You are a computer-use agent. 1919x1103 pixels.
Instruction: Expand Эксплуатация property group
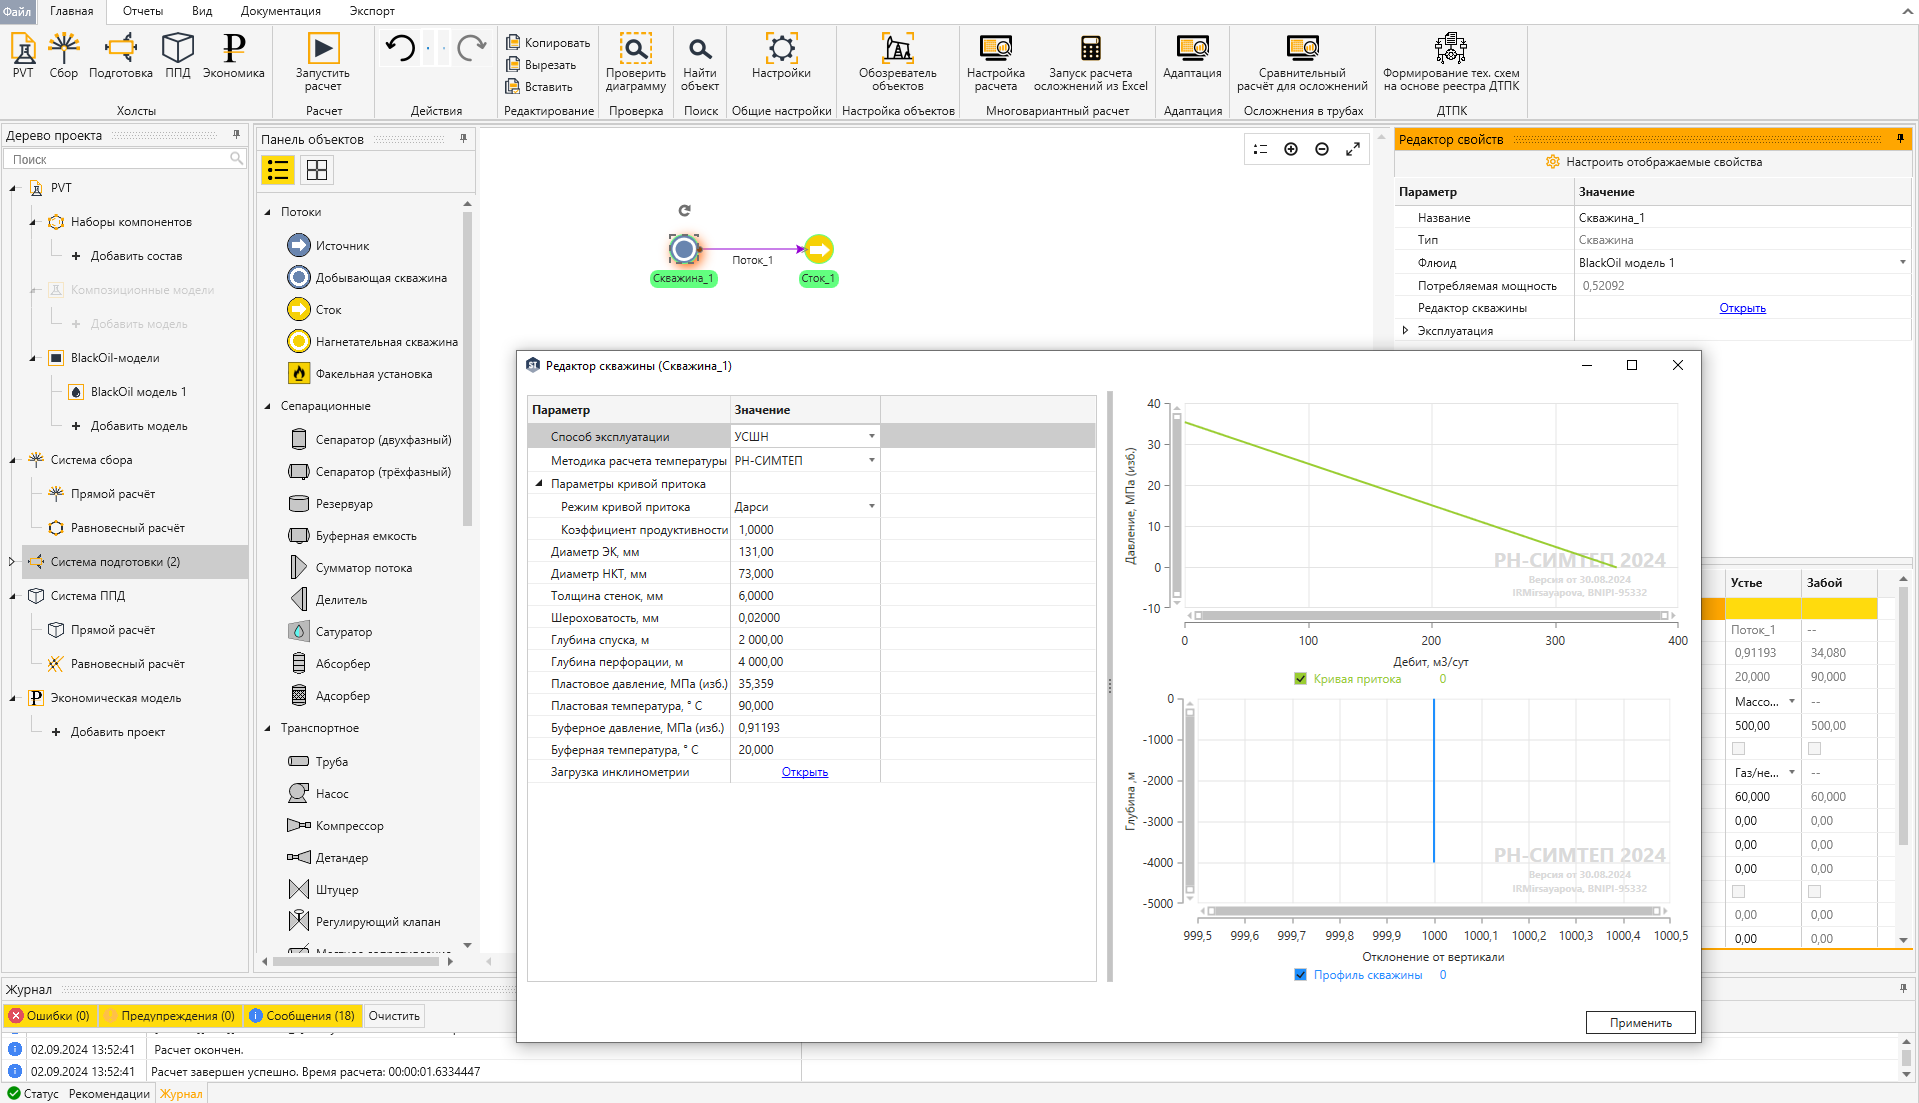(x=1405, y=331)
